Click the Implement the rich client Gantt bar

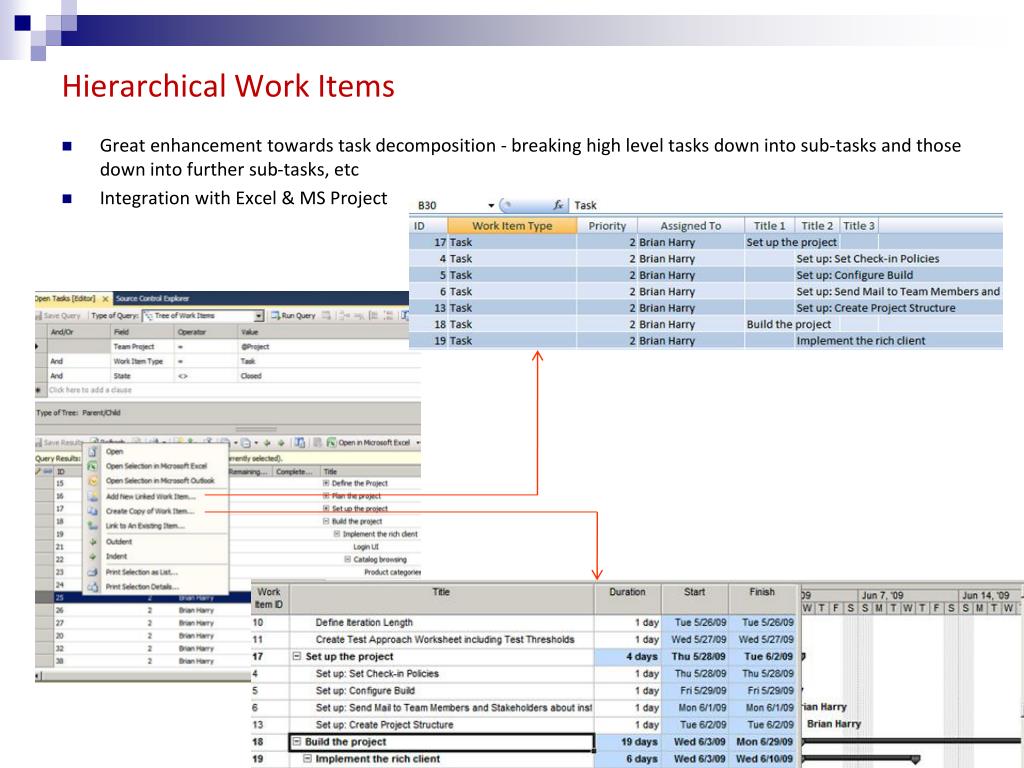tap(861, 758)
